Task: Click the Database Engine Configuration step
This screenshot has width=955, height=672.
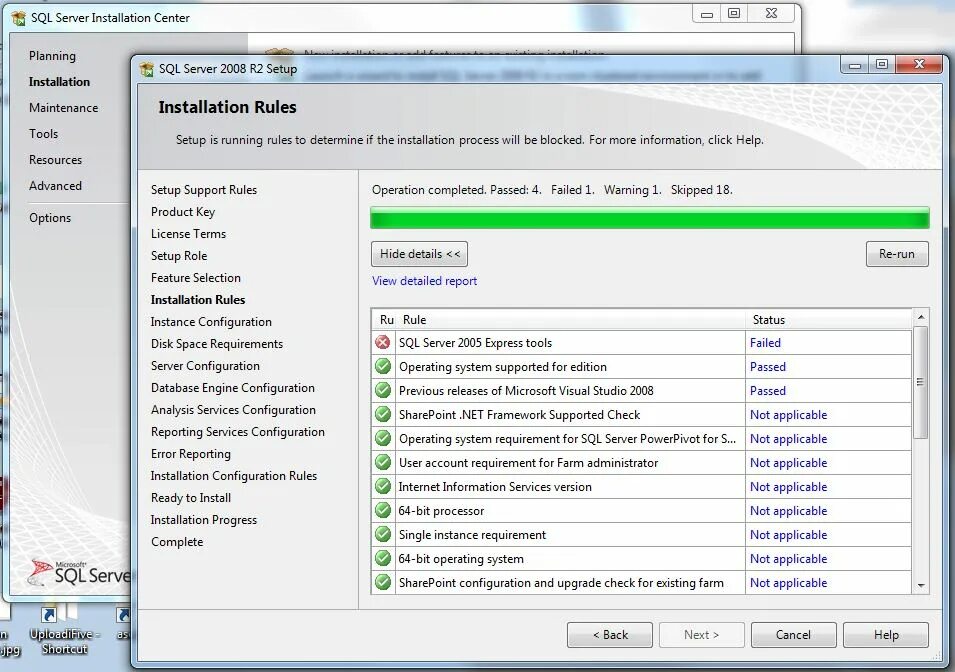Action: point(233,387)
